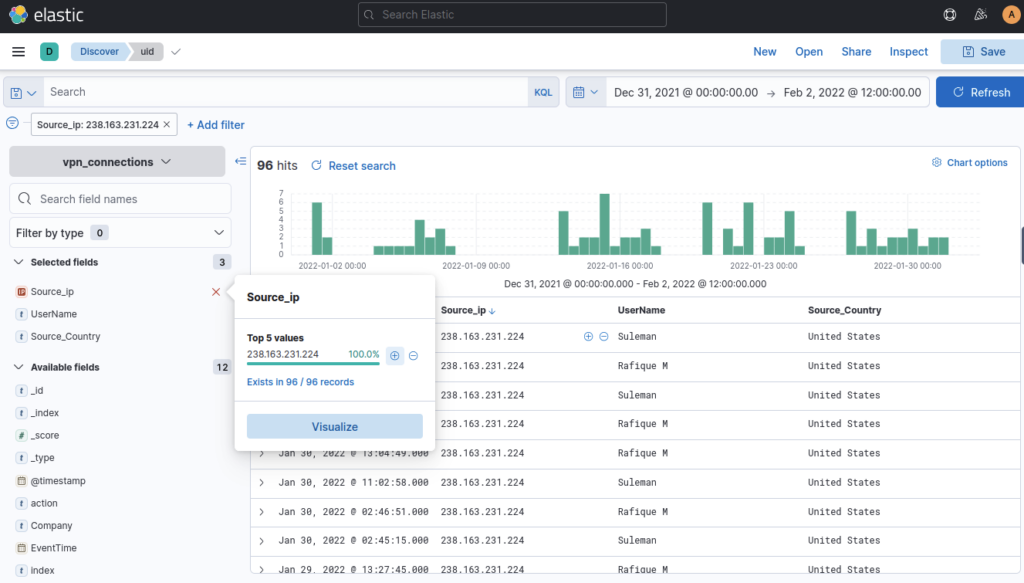
Task: Click Share in the top menu
Action: (856, 52)
